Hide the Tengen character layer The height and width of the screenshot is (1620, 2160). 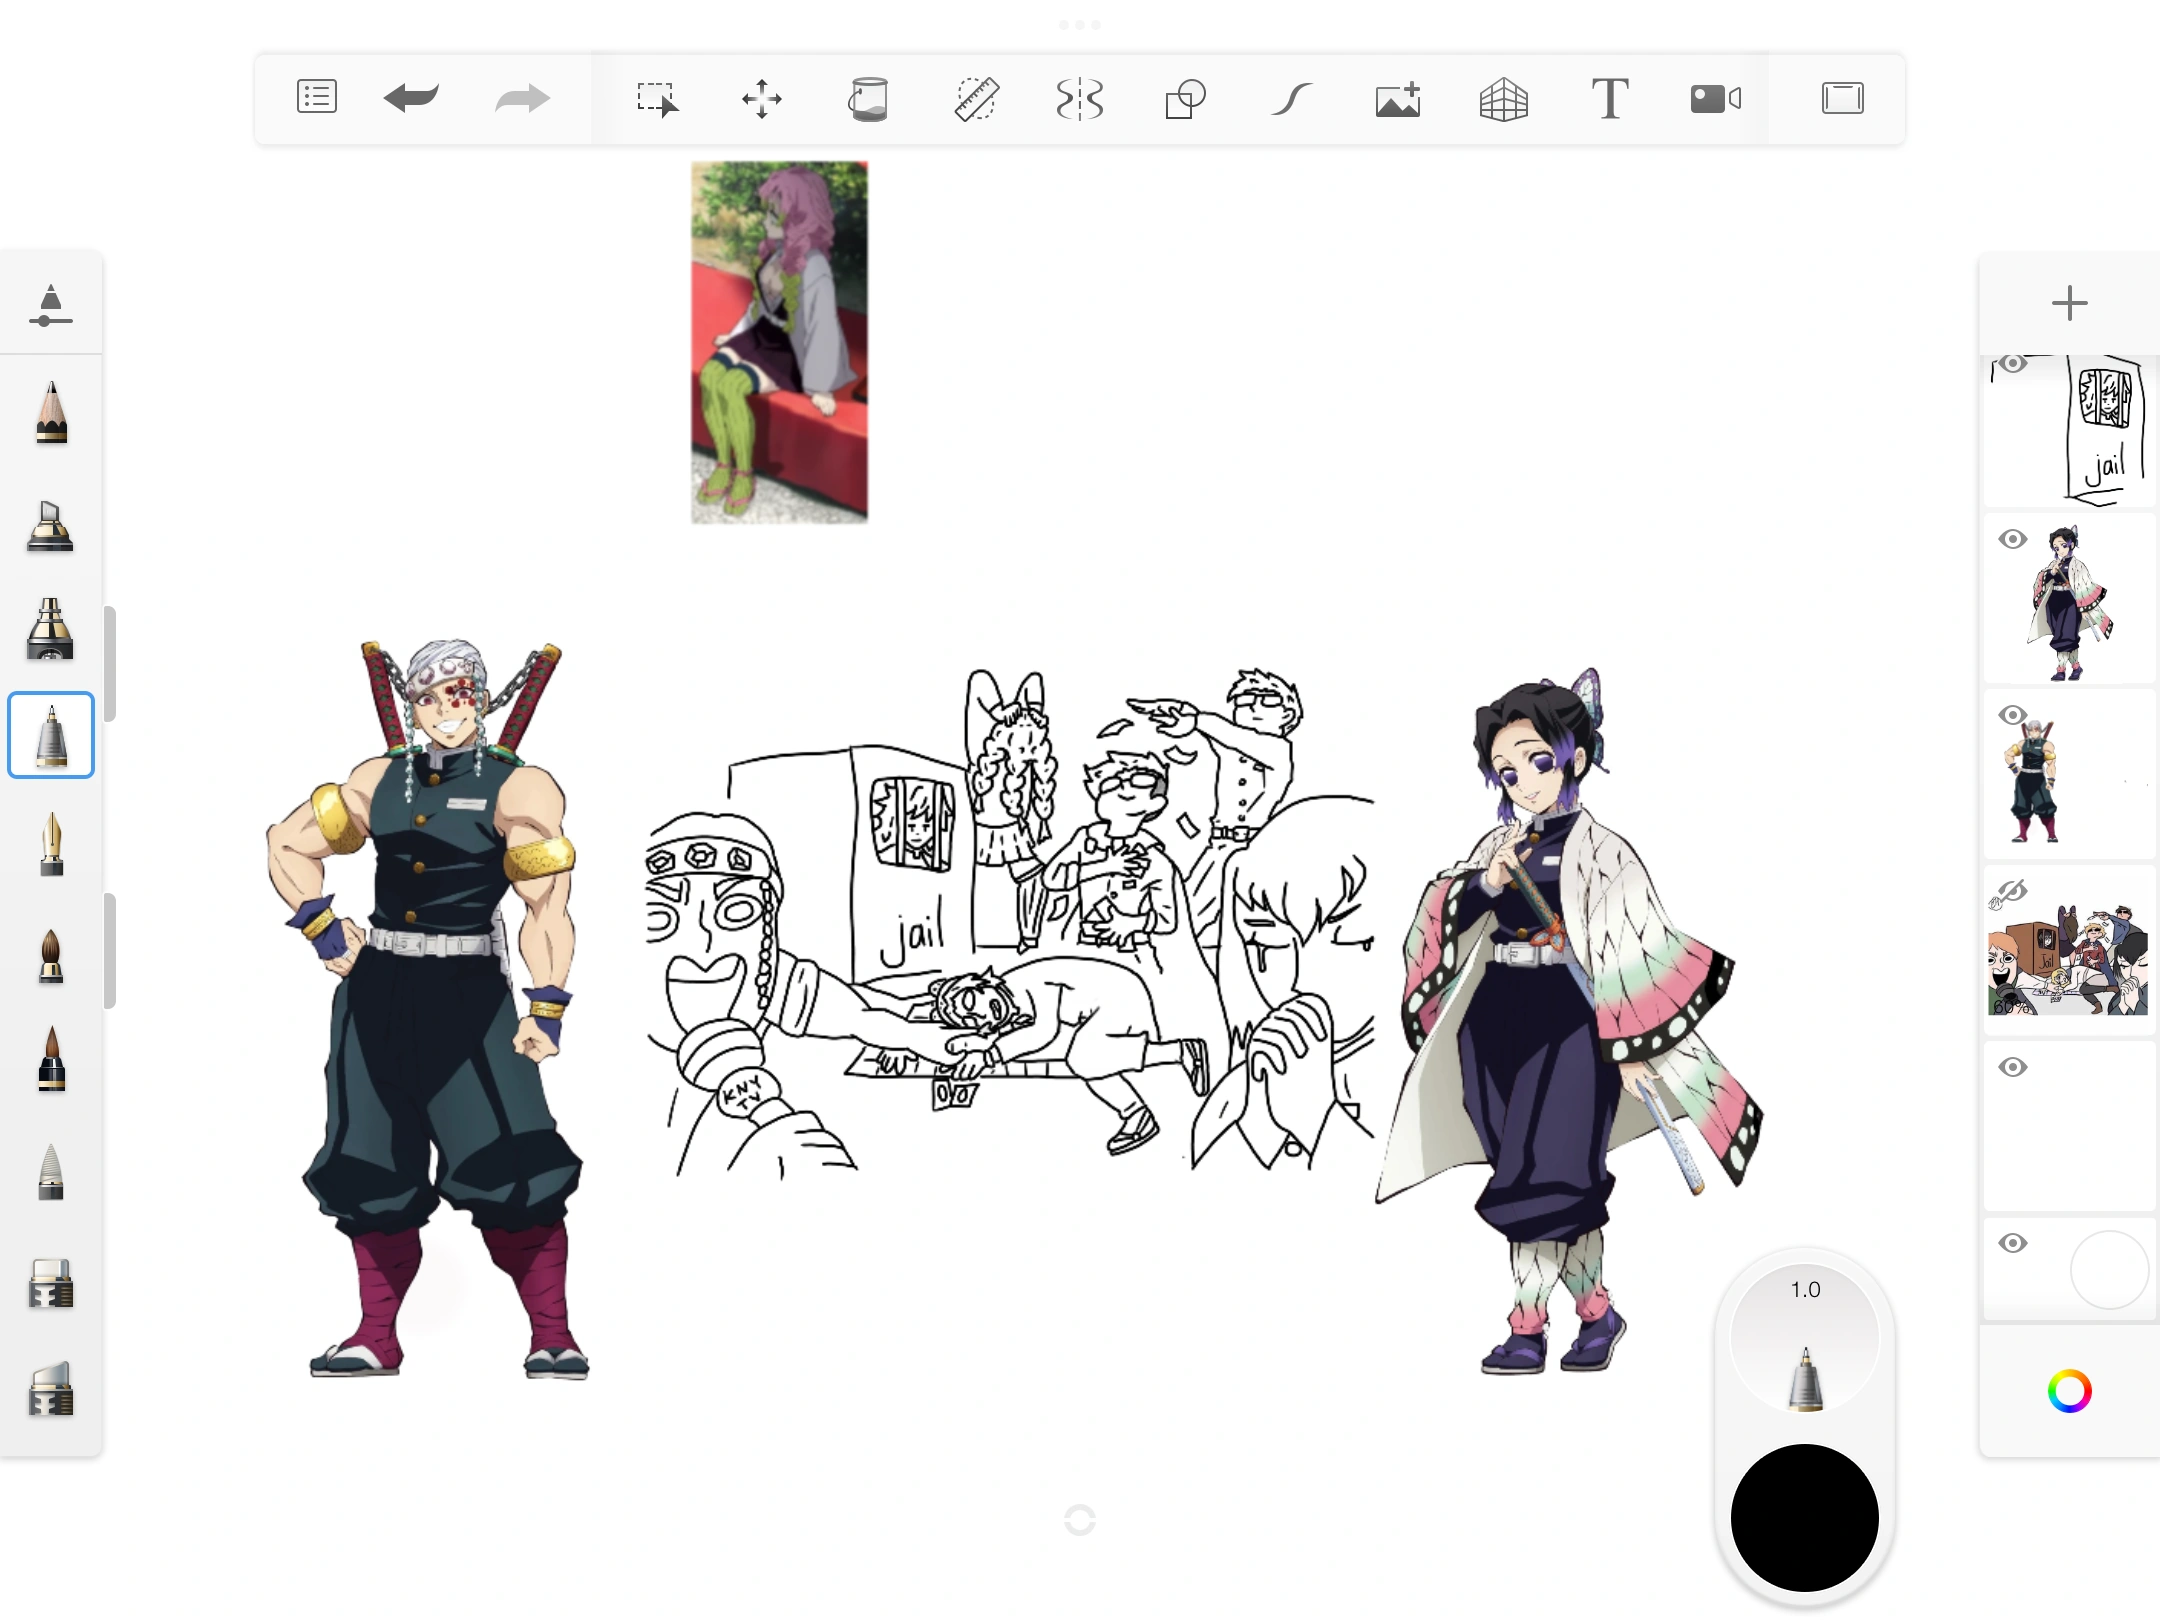click(2014, 713)
